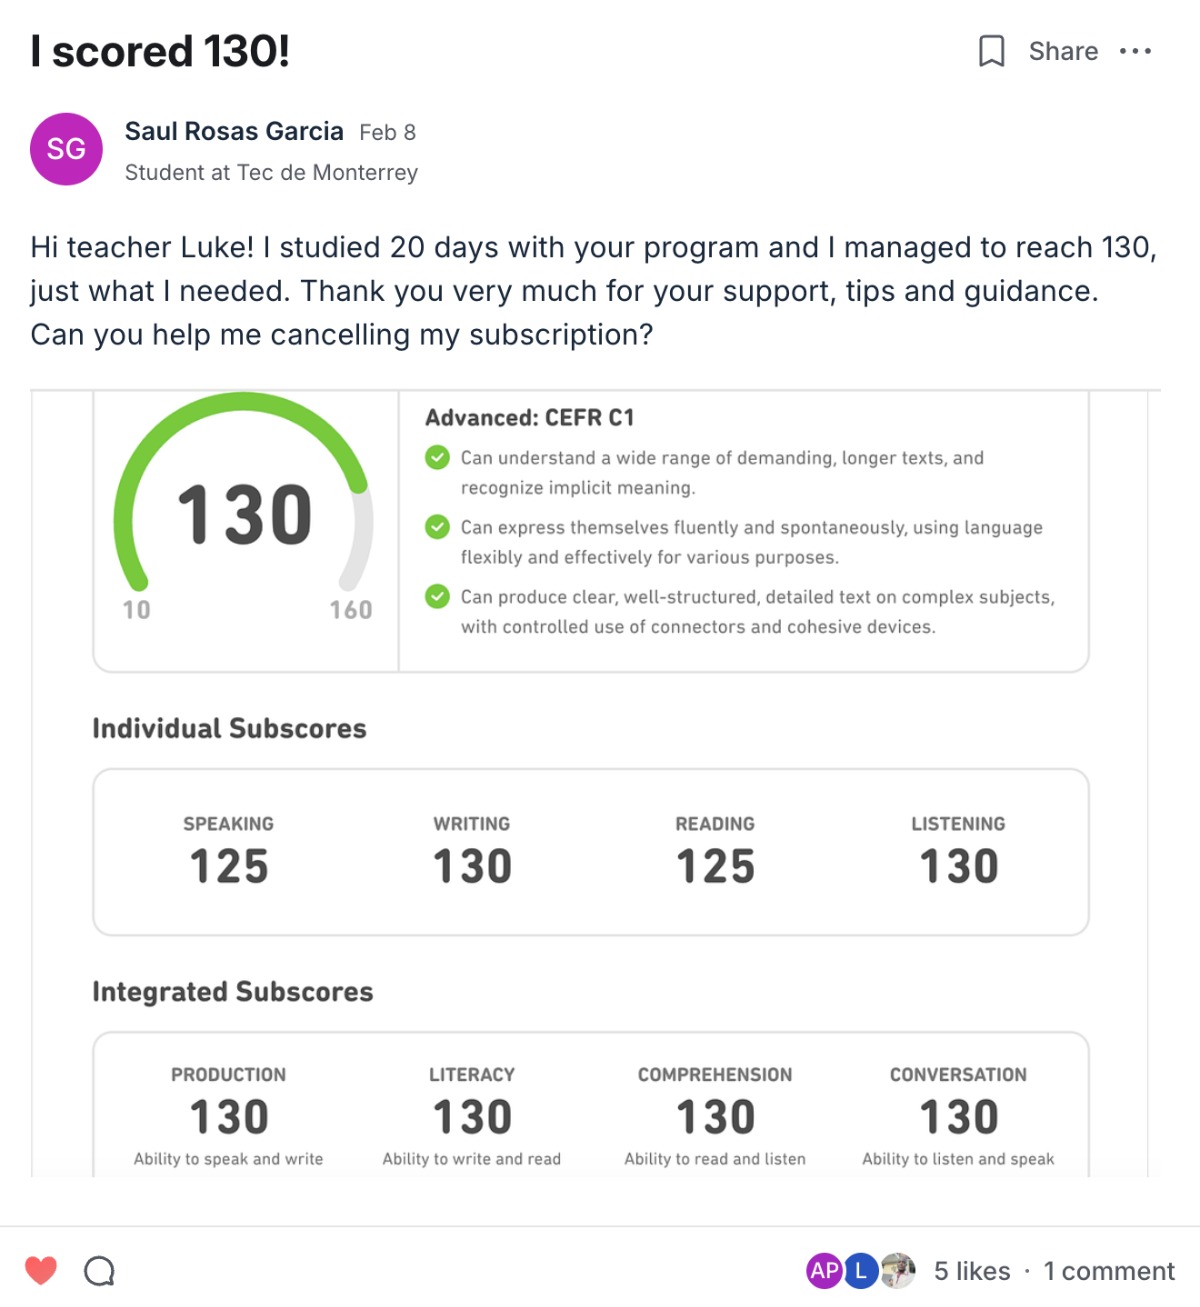1200x1307 pixels.
Task: Click the "I scored 130!" post title
Action: point(160,51)
